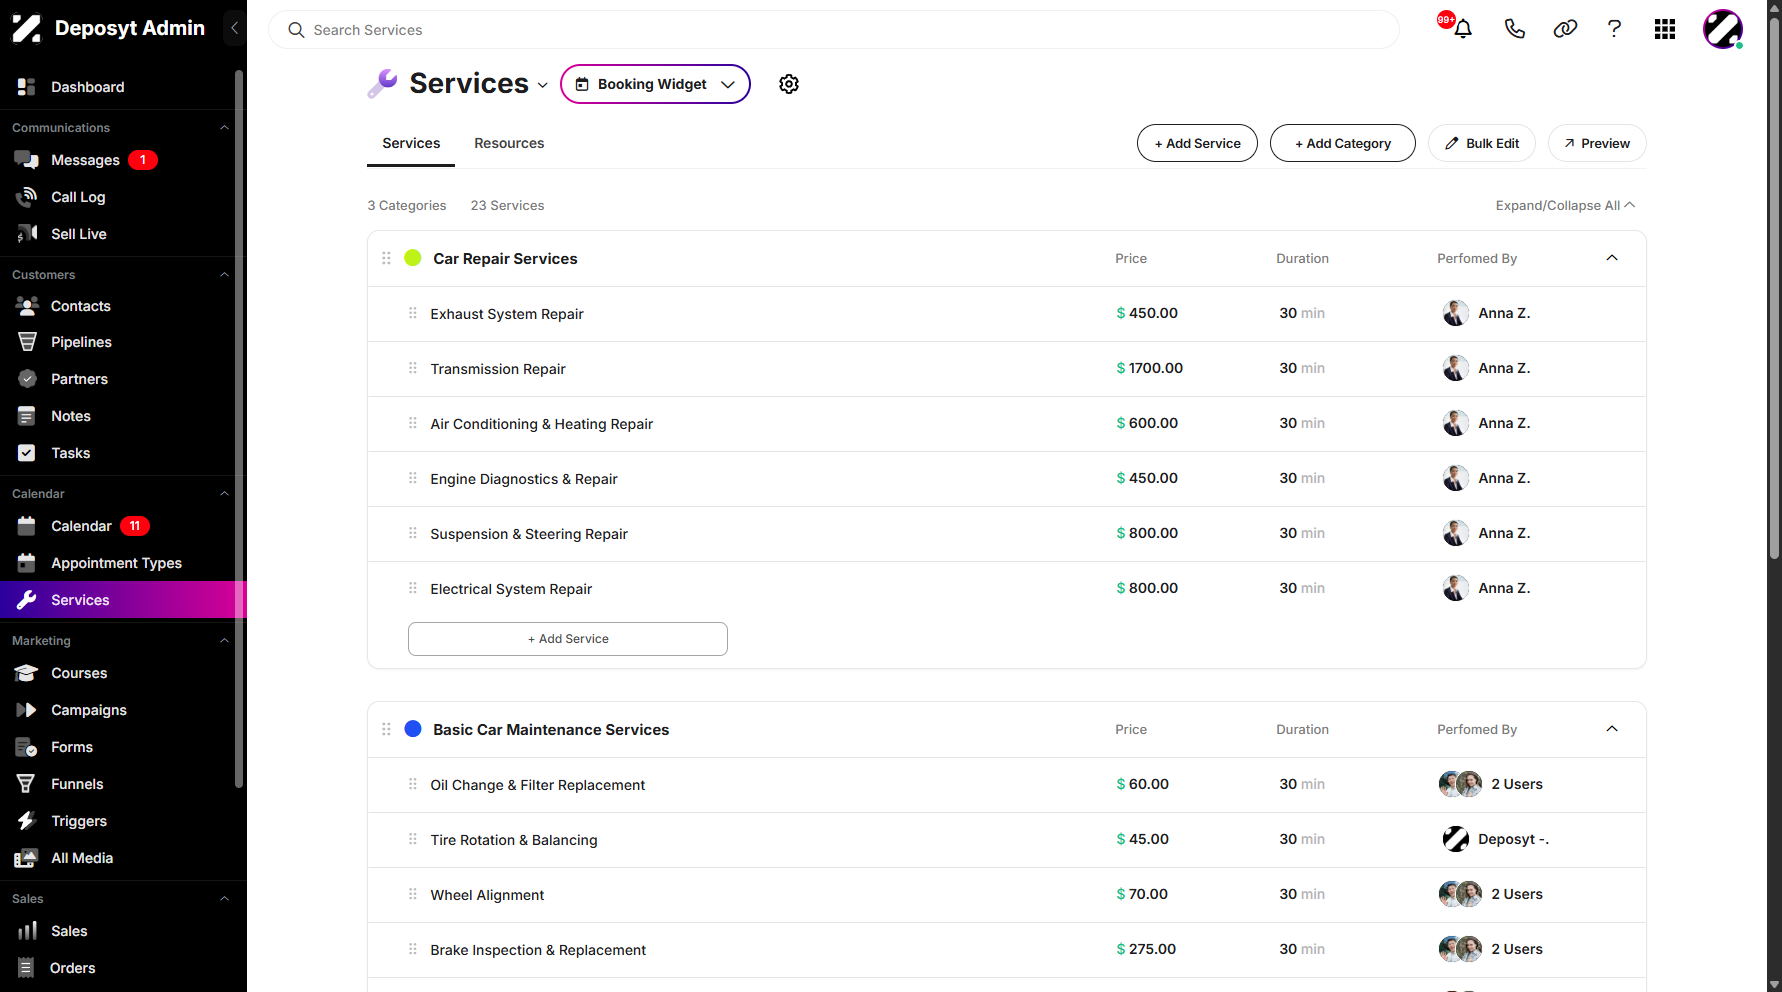Click the Sales bar chart icon
Viewport: 1782px width, 992px height.
click(x=27, y=931)
